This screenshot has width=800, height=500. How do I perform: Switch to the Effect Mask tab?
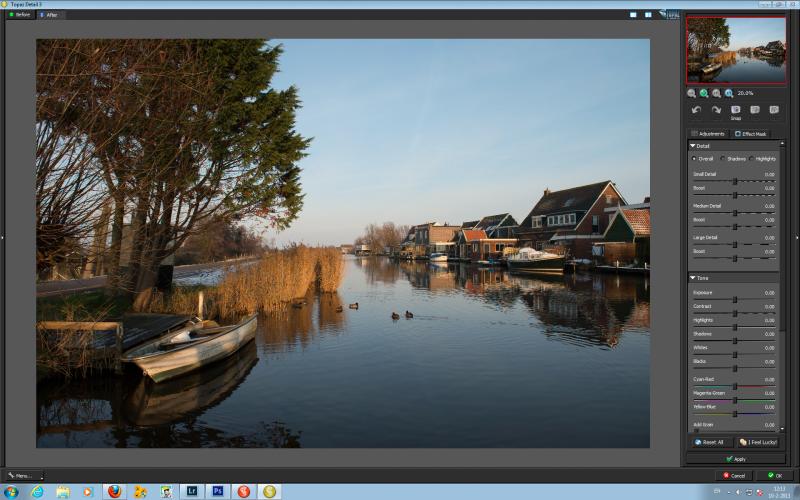coord(751,134)
